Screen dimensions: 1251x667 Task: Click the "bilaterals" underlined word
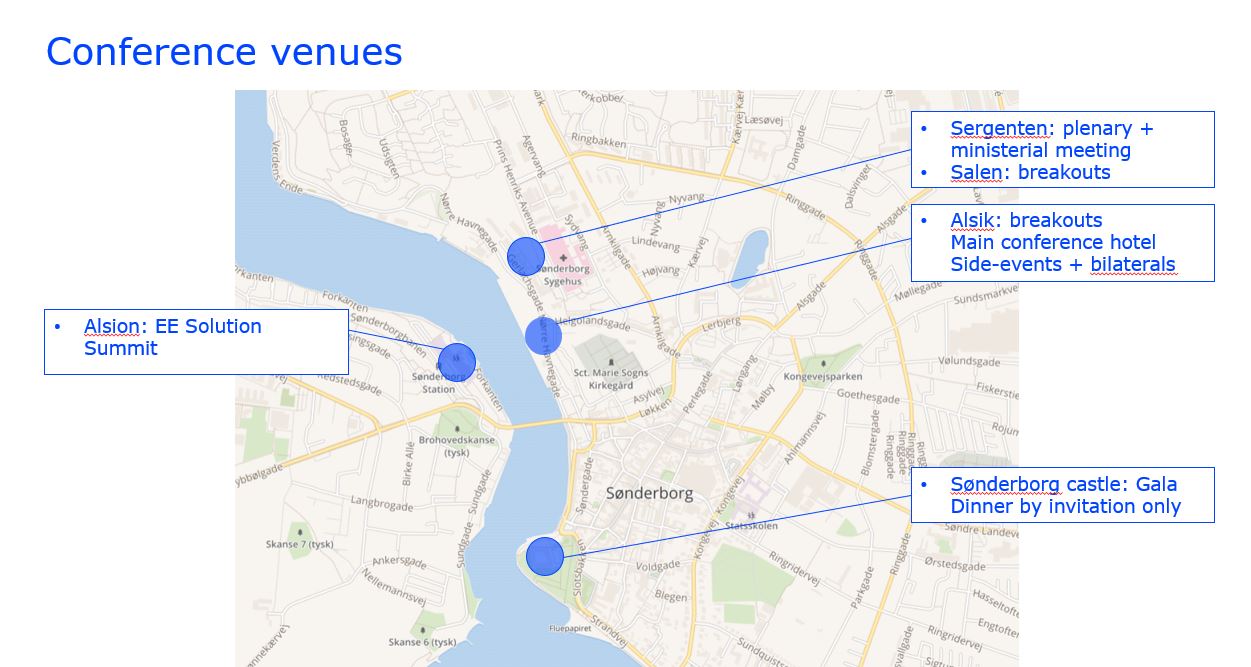click(x=1133, y=265)
